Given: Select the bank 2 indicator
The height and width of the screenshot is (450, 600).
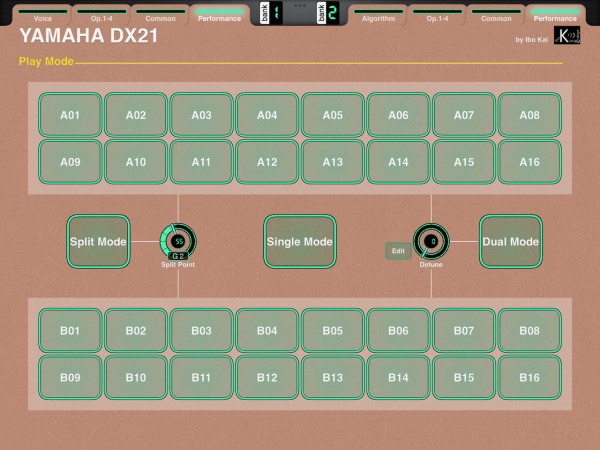Looking at the screenshot, I should tap(328, 13).
